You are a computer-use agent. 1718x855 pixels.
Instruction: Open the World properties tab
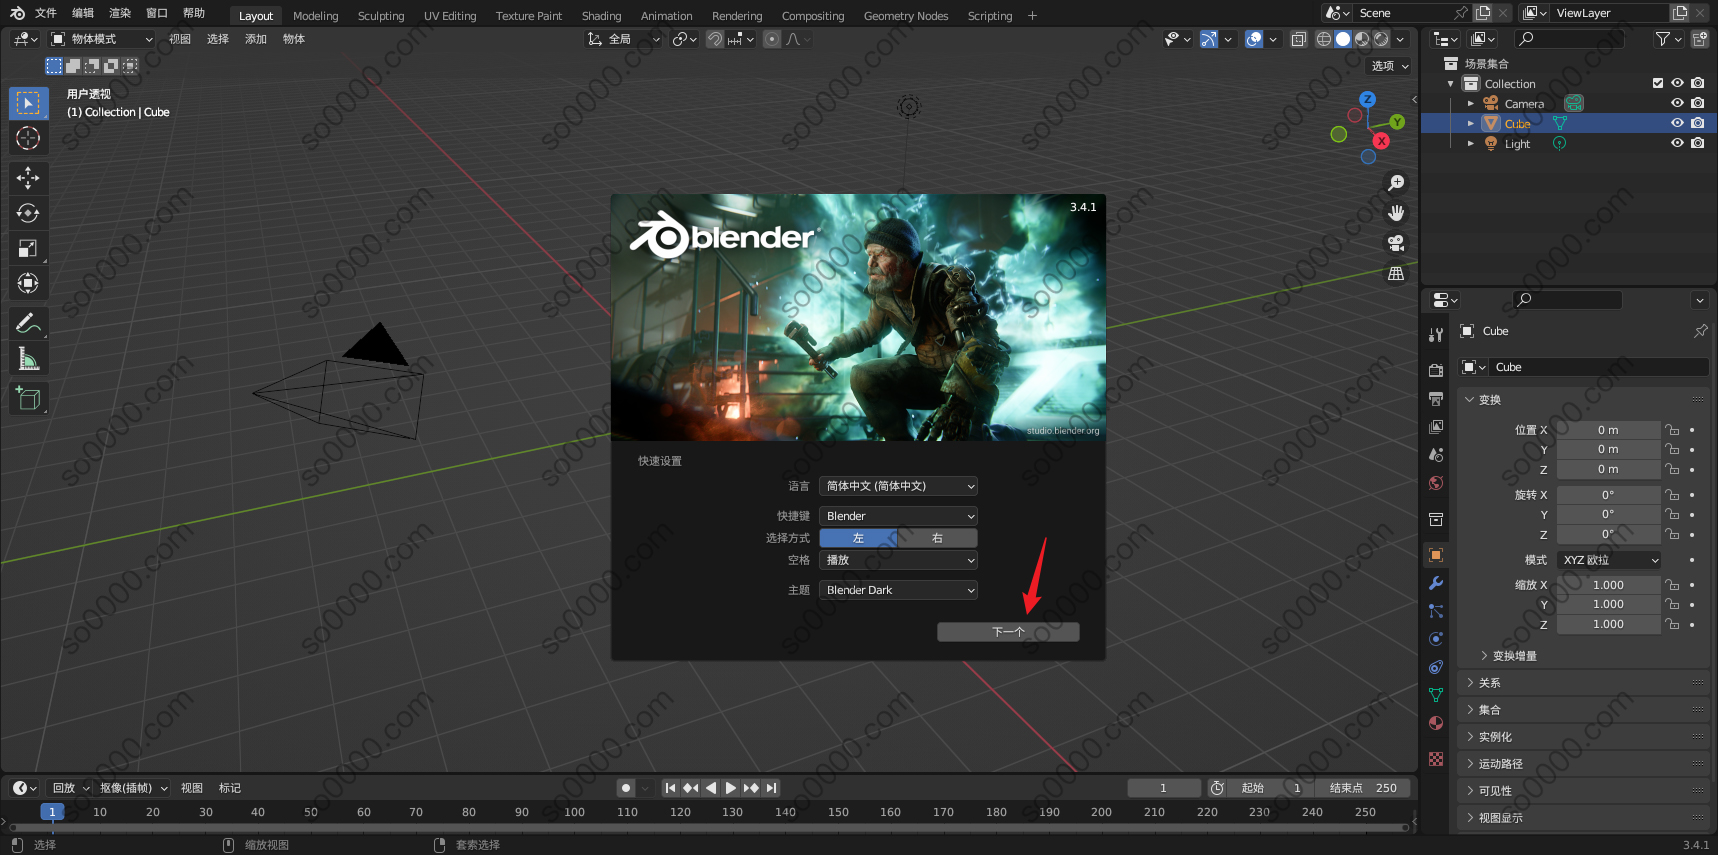[x=1436, y=483]
